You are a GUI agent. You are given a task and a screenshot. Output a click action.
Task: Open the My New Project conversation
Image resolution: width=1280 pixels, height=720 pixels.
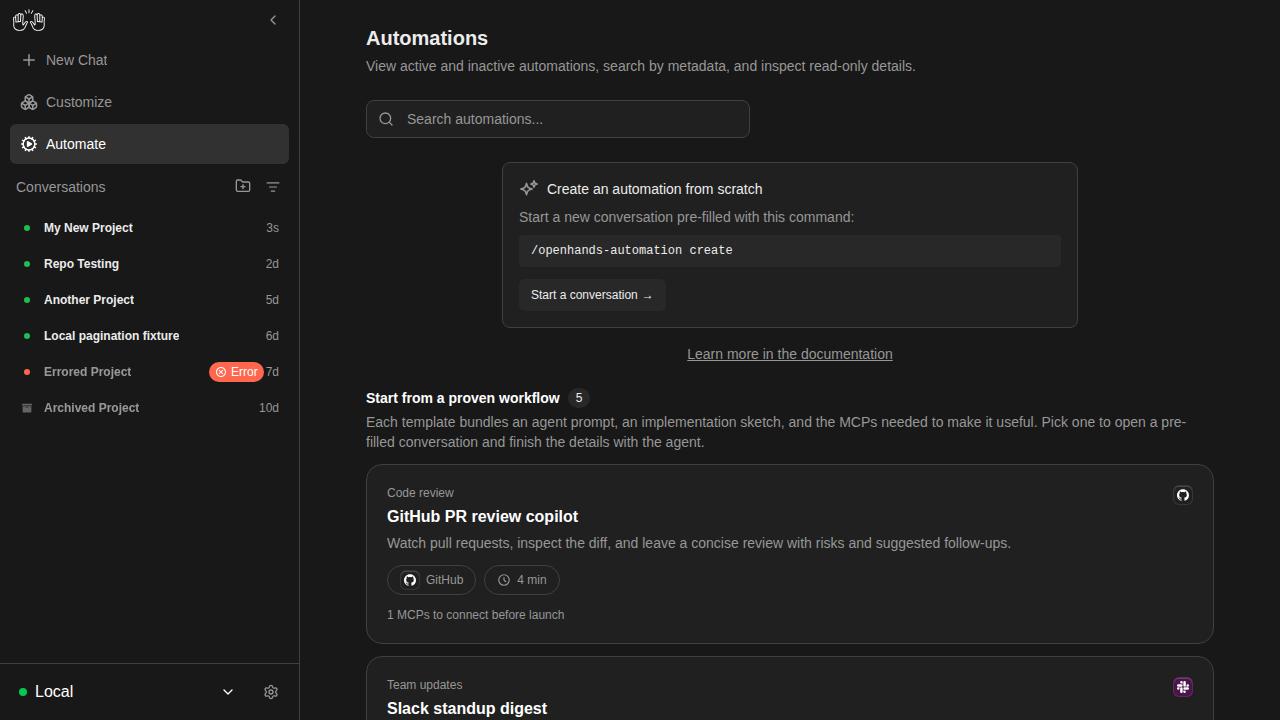149,228
